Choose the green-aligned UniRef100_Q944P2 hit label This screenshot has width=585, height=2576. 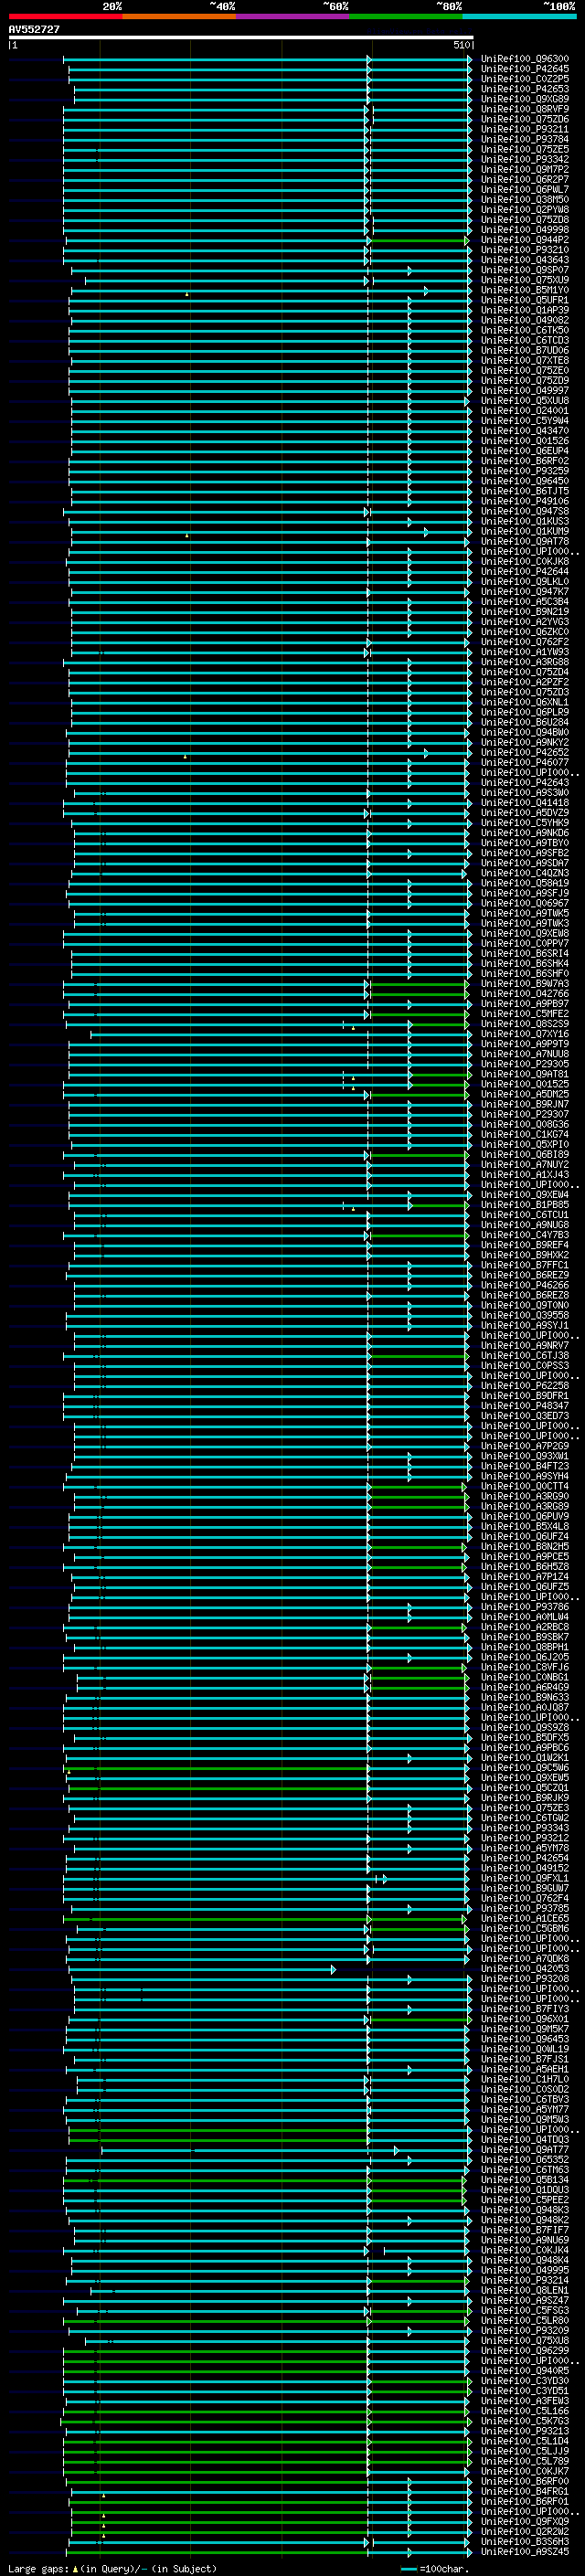(x=524, y=240)
